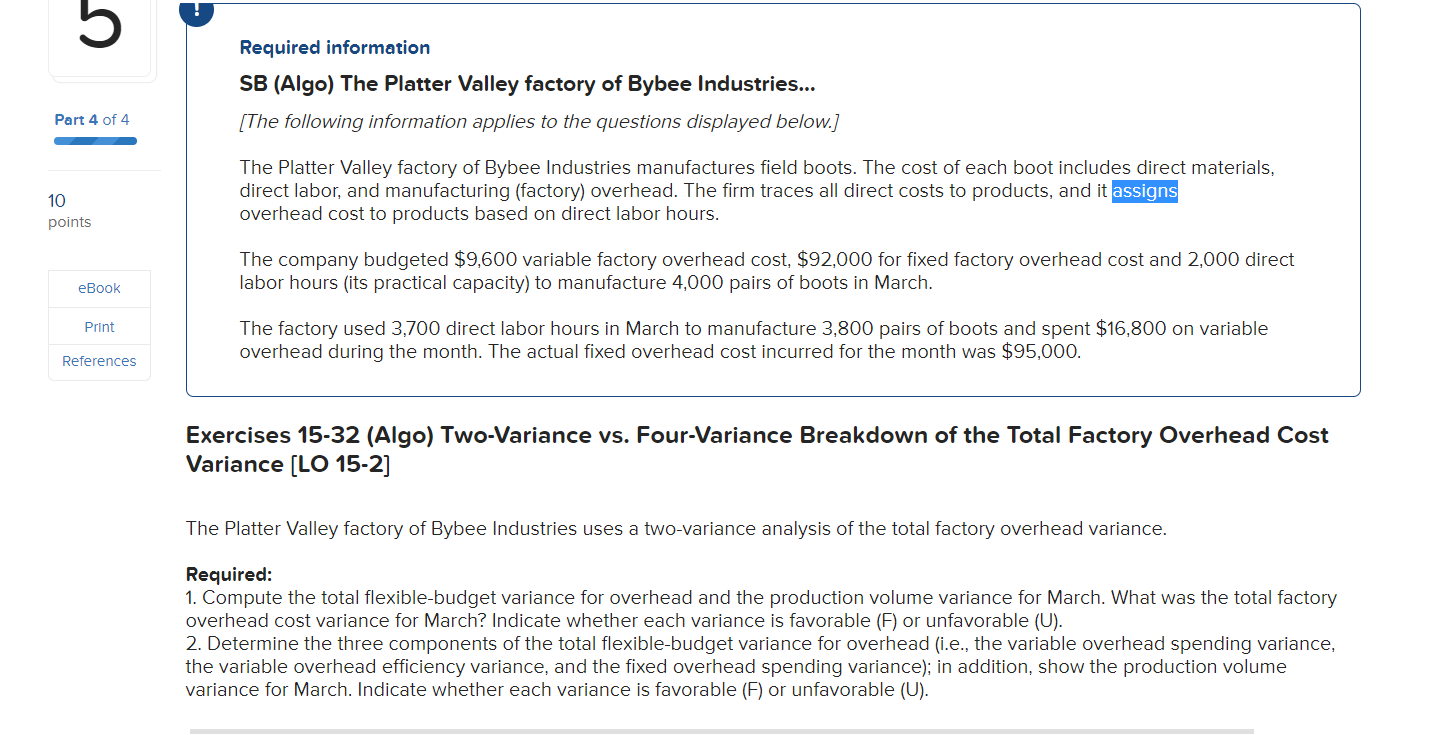Screen dimensions: 1455x735
Task: Click the Part 4 of 4 label
Action: point(91,119)
